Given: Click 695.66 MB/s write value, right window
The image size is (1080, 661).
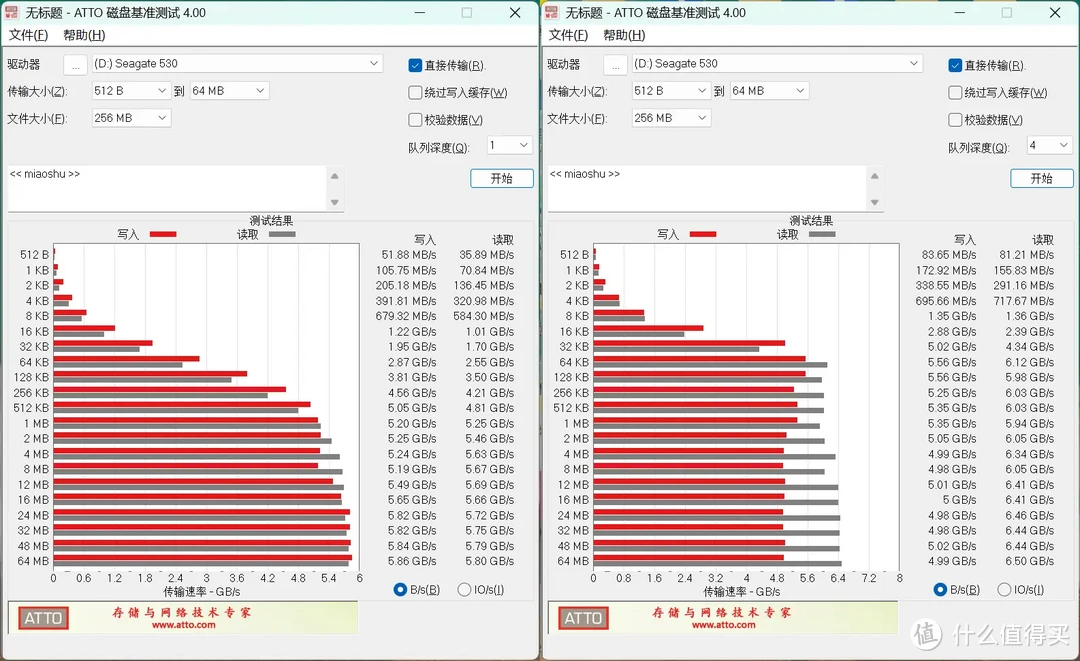Looking at the screenshot, I should coord(946,301).
